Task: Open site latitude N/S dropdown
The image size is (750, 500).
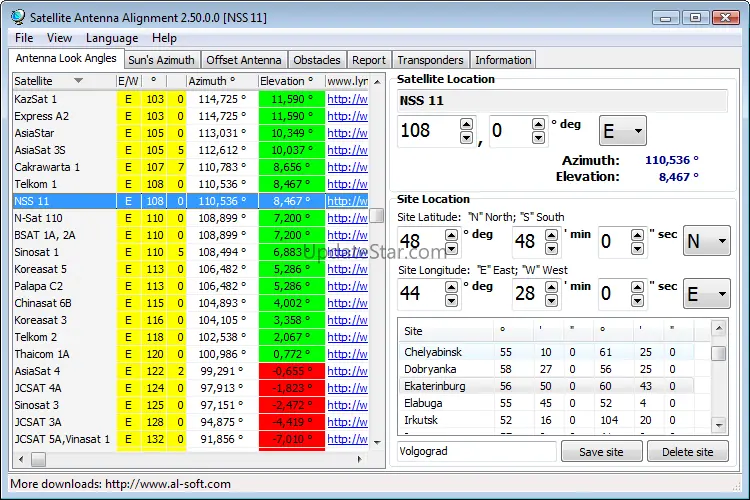Action: [709, 241]
